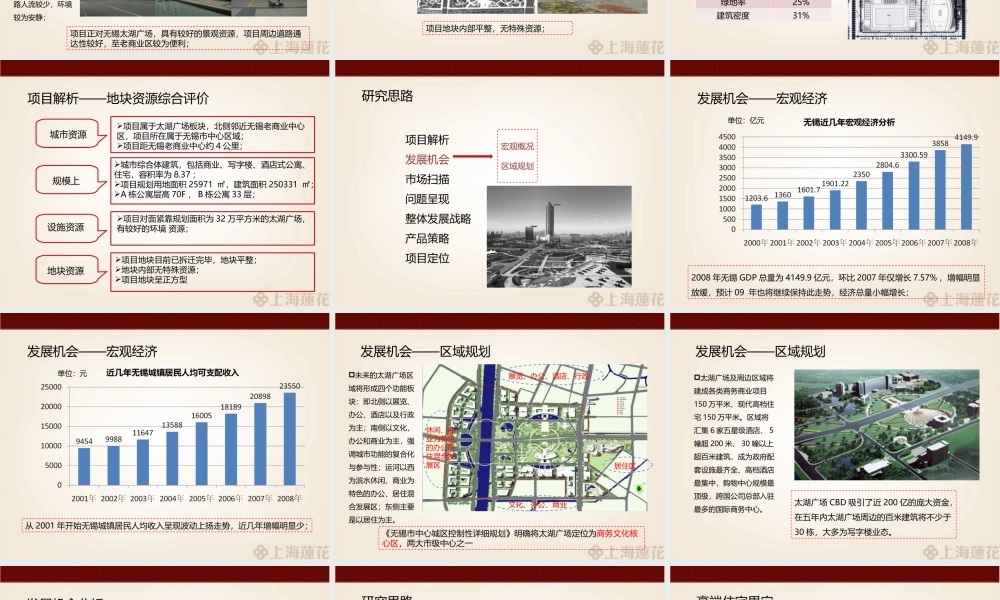Click the 设施资源 label box

68,228
